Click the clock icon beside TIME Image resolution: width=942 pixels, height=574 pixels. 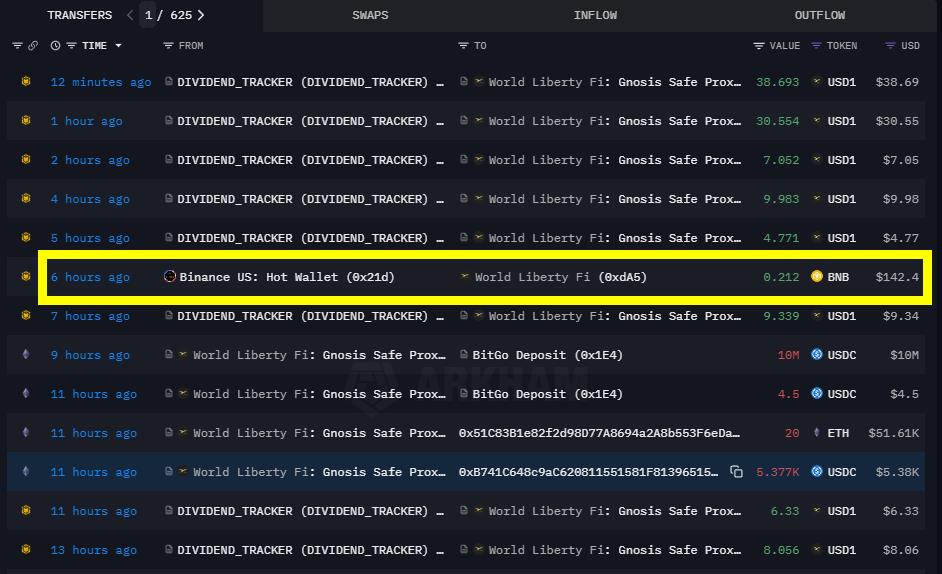click(x=55, y=46)
